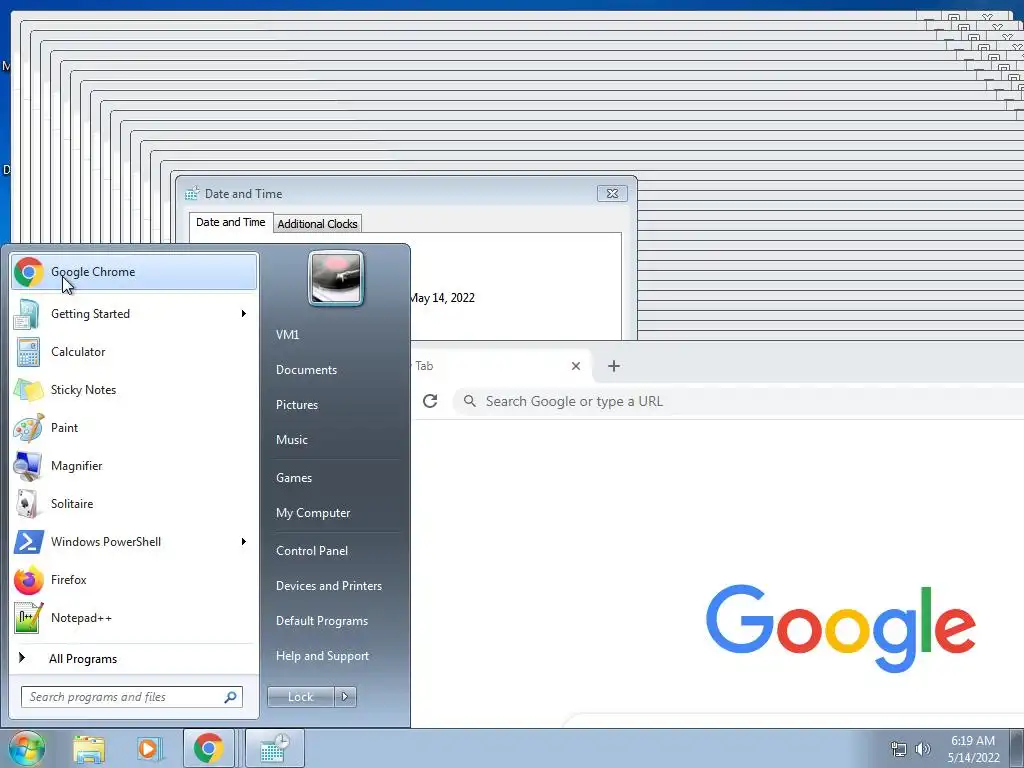Close the Date and Time dialog
Viewport: 1024px width, 768px height.
[x=612, y=193]
